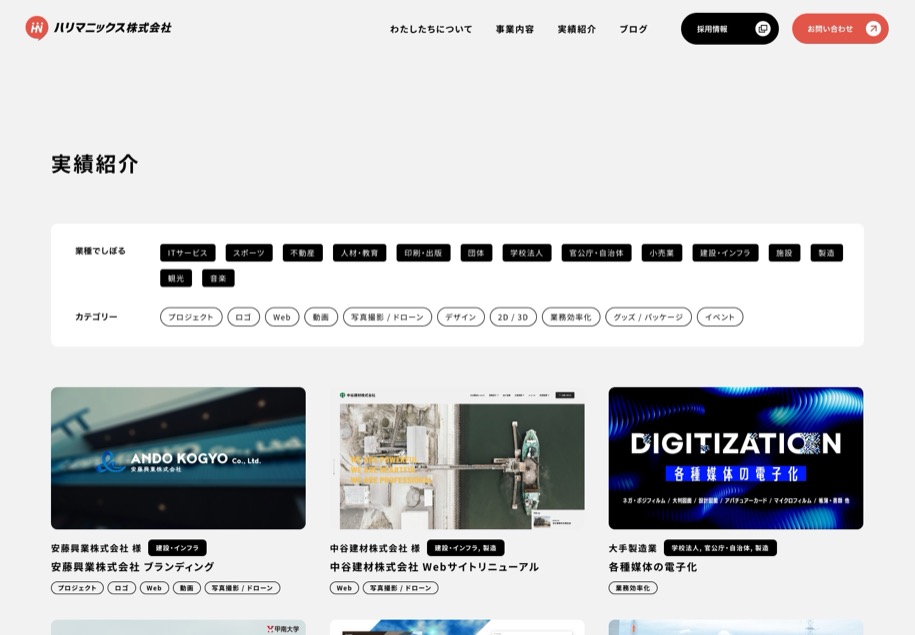The height and width of the screenshot is (635, 915).
Task: Click 中谷建材株式会社 様 client name
Action: pyautogui.click(x=375, y=548)
